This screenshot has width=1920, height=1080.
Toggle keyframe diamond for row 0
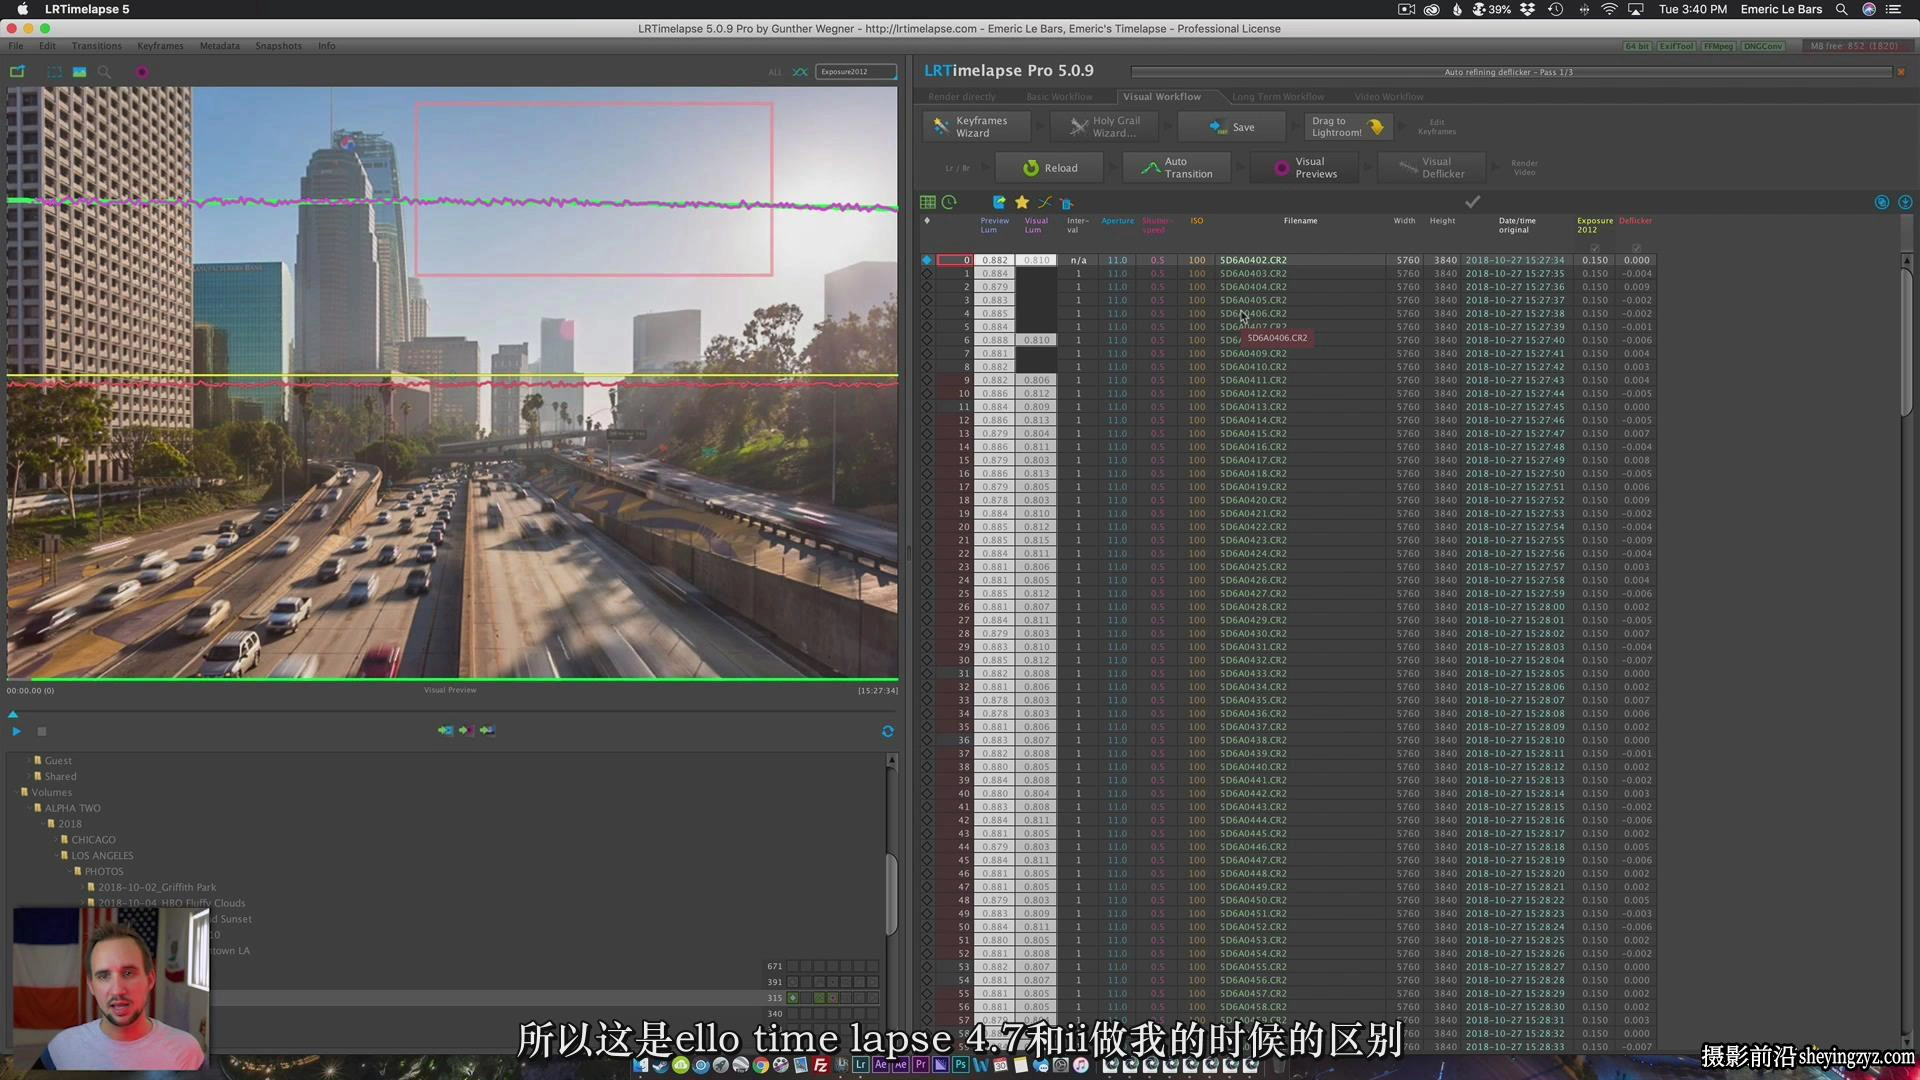click(927, 260)
